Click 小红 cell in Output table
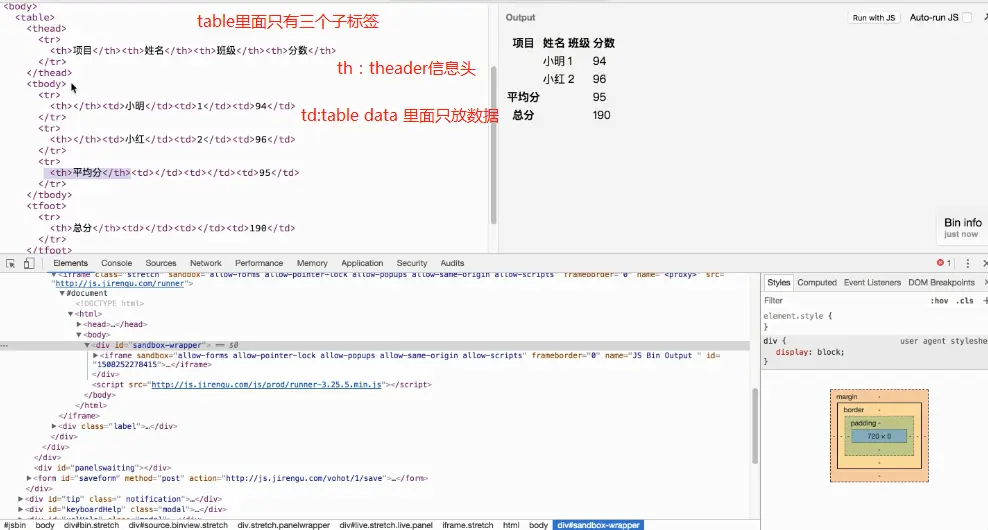 [x=554, y=79]
